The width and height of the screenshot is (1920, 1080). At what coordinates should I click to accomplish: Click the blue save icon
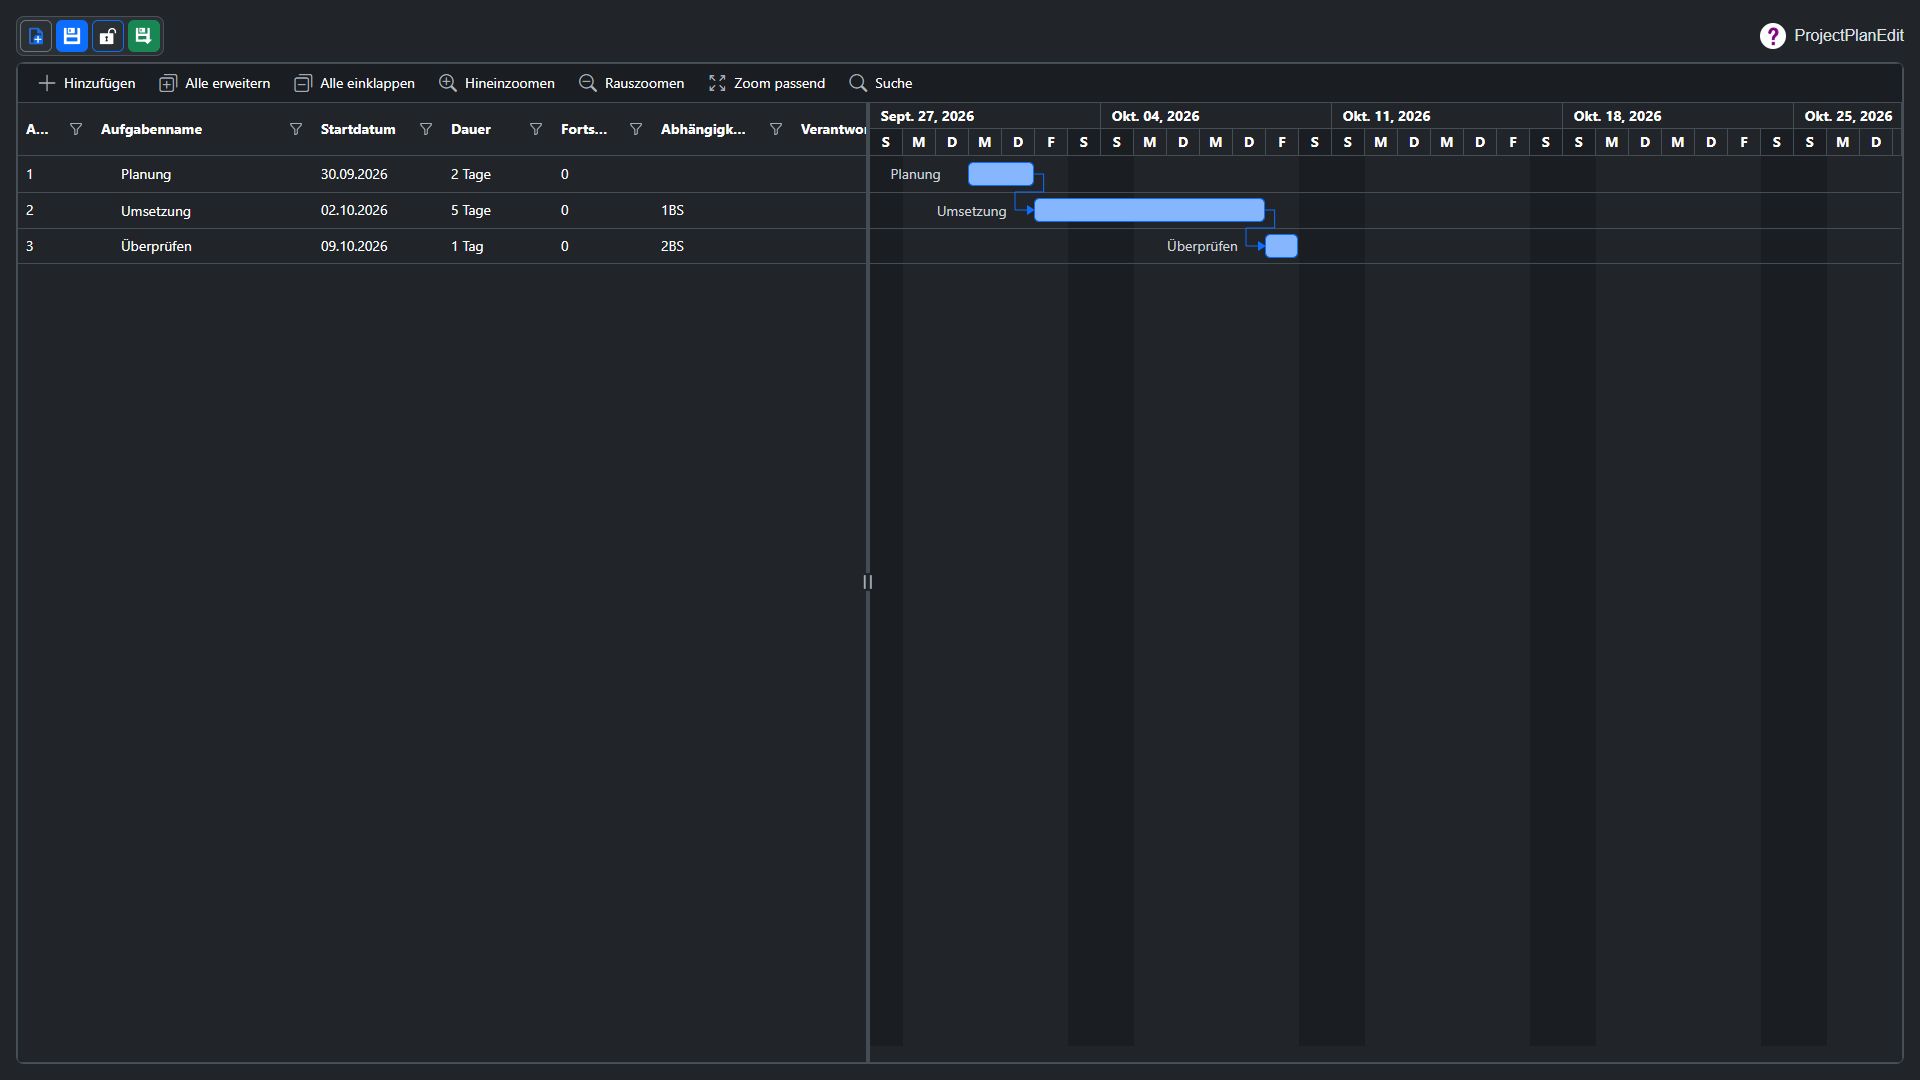72,37
